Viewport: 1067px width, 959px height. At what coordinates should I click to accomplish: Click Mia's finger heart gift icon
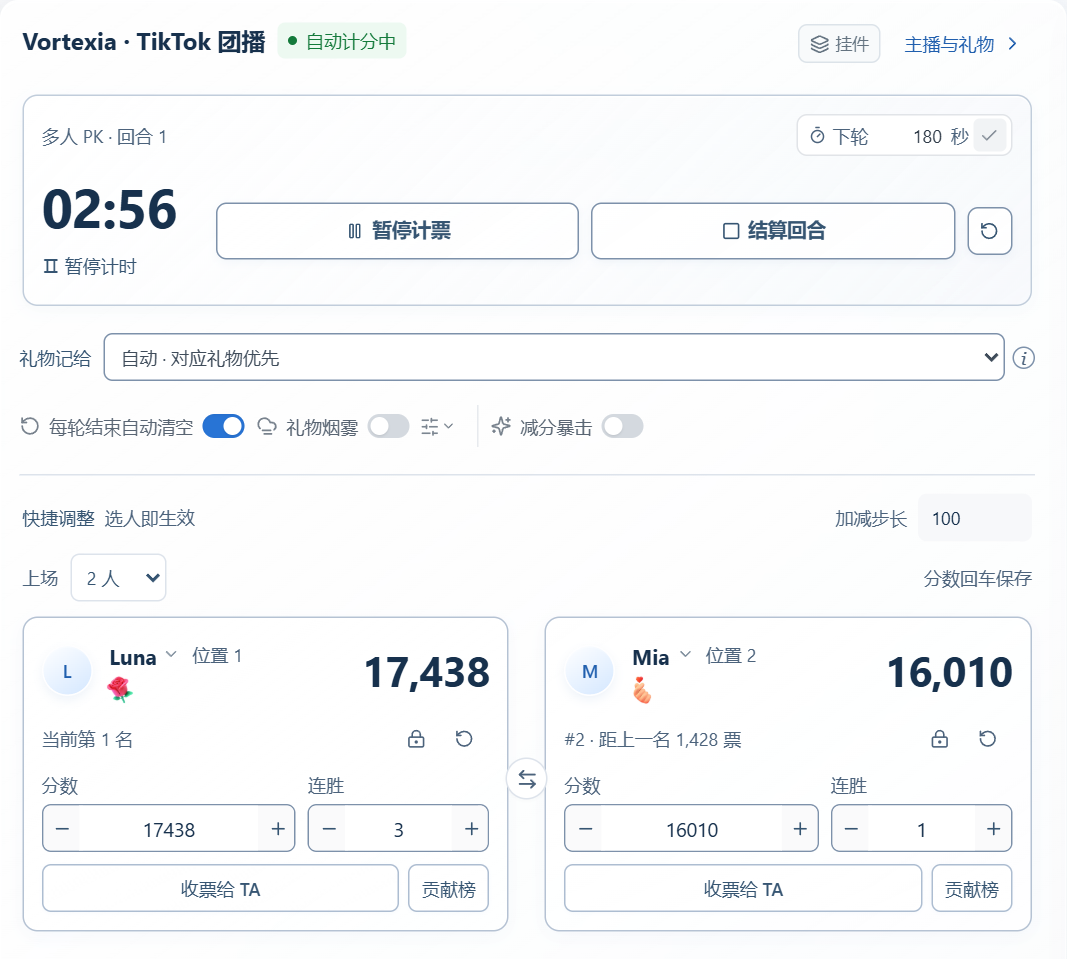coord(642,690)
